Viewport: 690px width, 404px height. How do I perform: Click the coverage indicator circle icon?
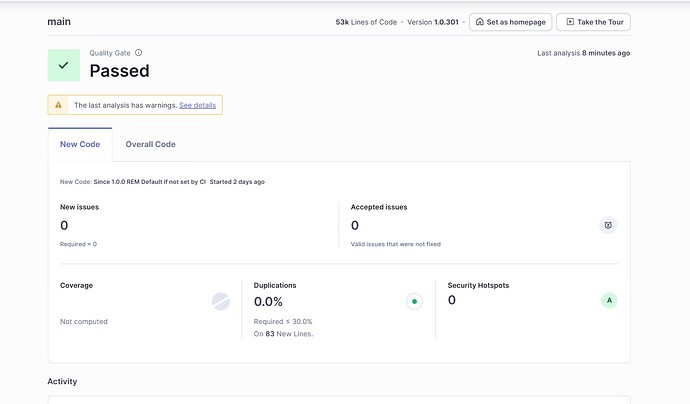click(x=221, y=301)
